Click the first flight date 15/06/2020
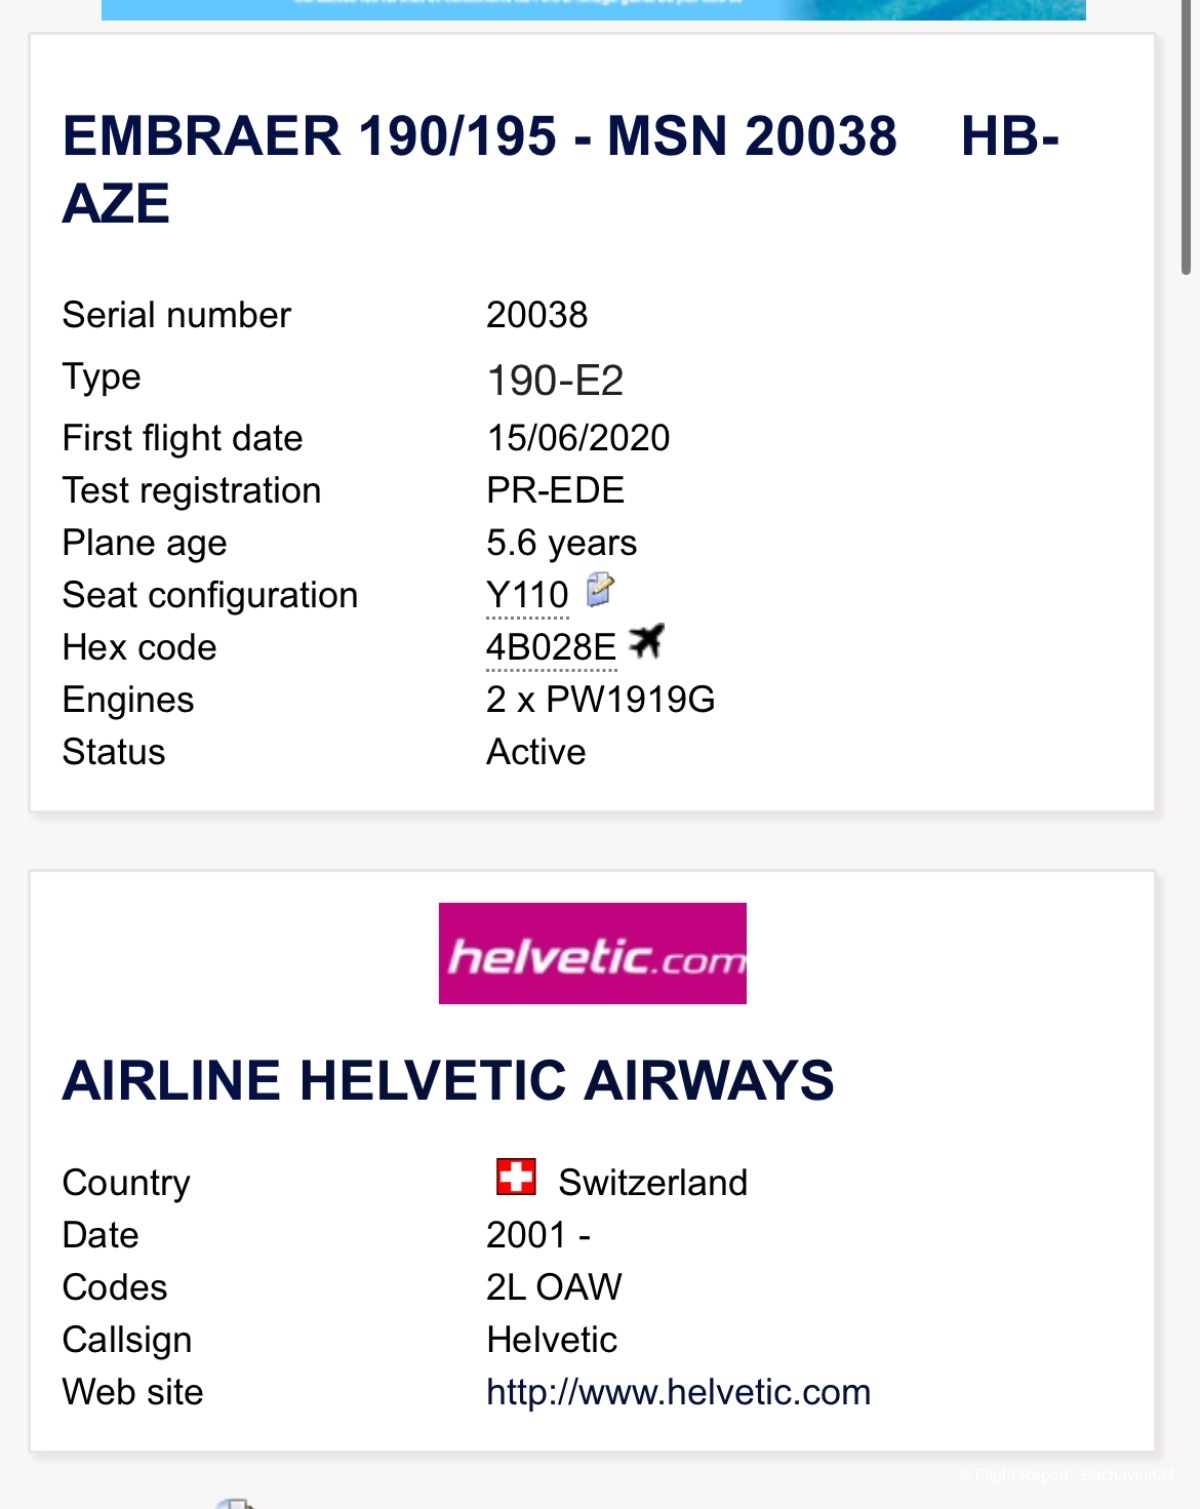 (x=578, y=438)
